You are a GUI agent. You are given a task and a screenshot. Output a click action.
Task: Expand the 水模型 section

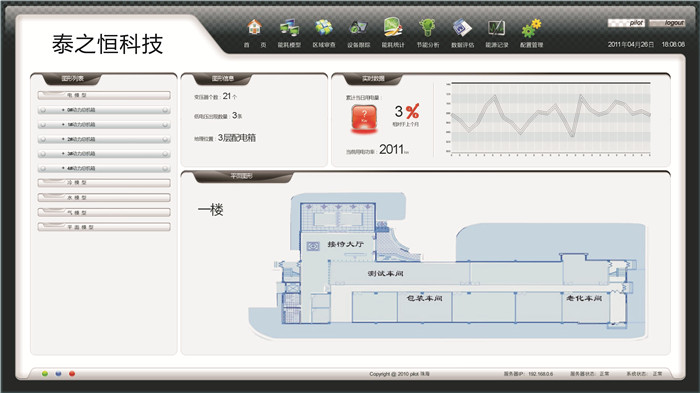click(104, 197)
